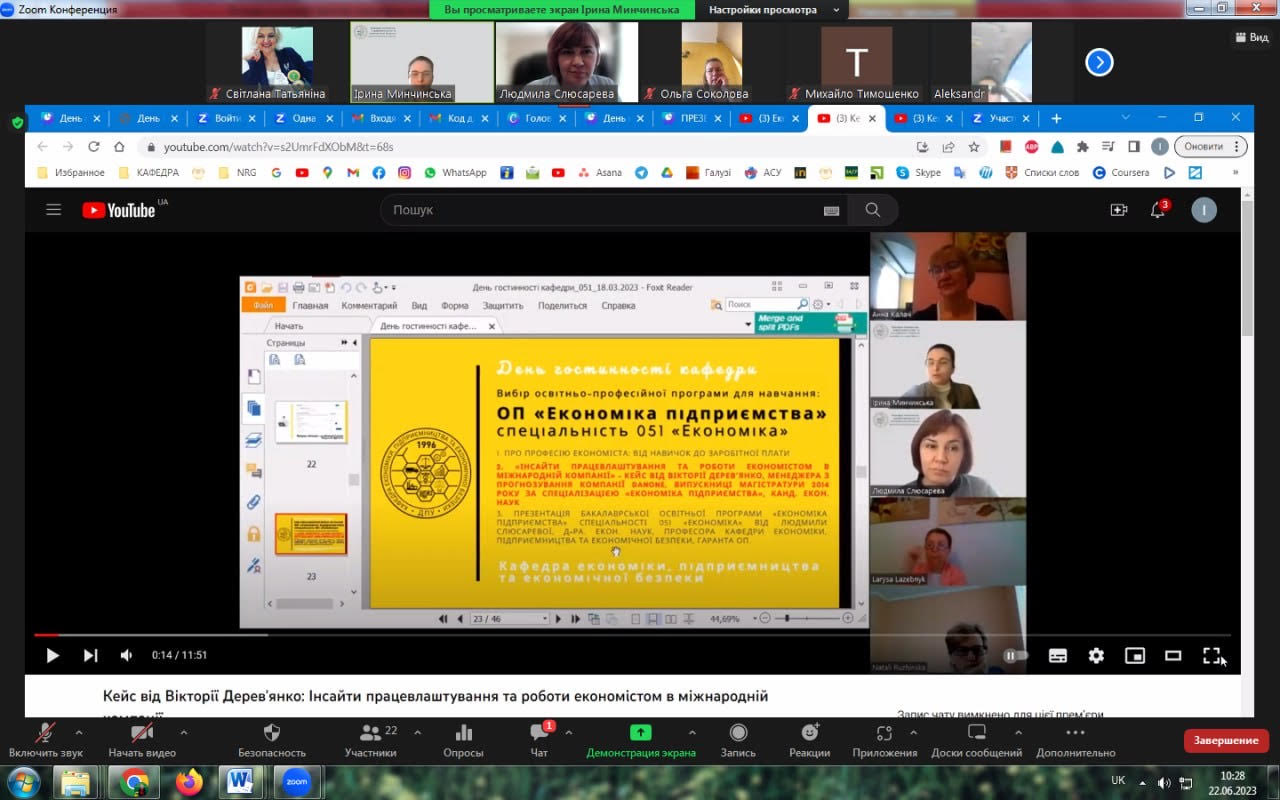Toggle YouTube subtitles button
The height and width of the screenshot is (800, 1280).
coord(1057,656)
